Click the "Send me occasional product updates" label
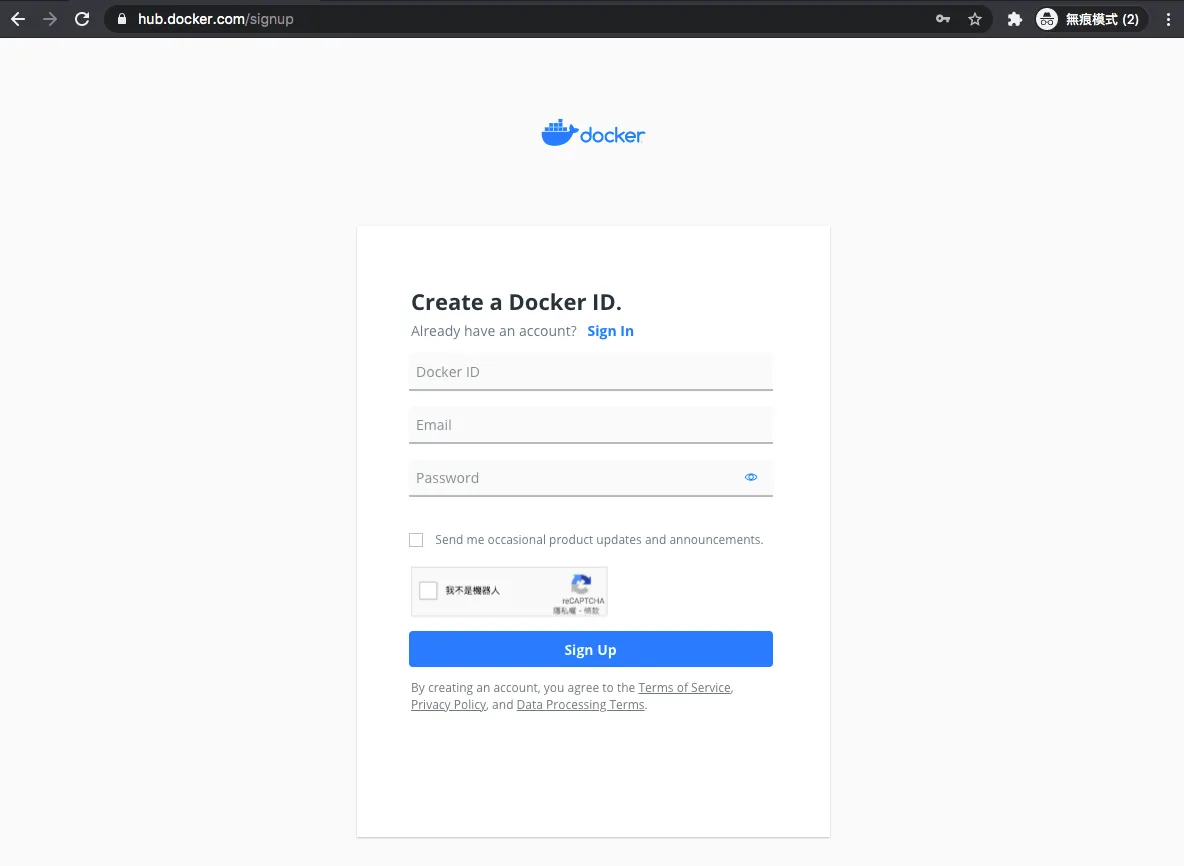The height and width of the screenshot is (866, 1184). (x=599, y=540)
